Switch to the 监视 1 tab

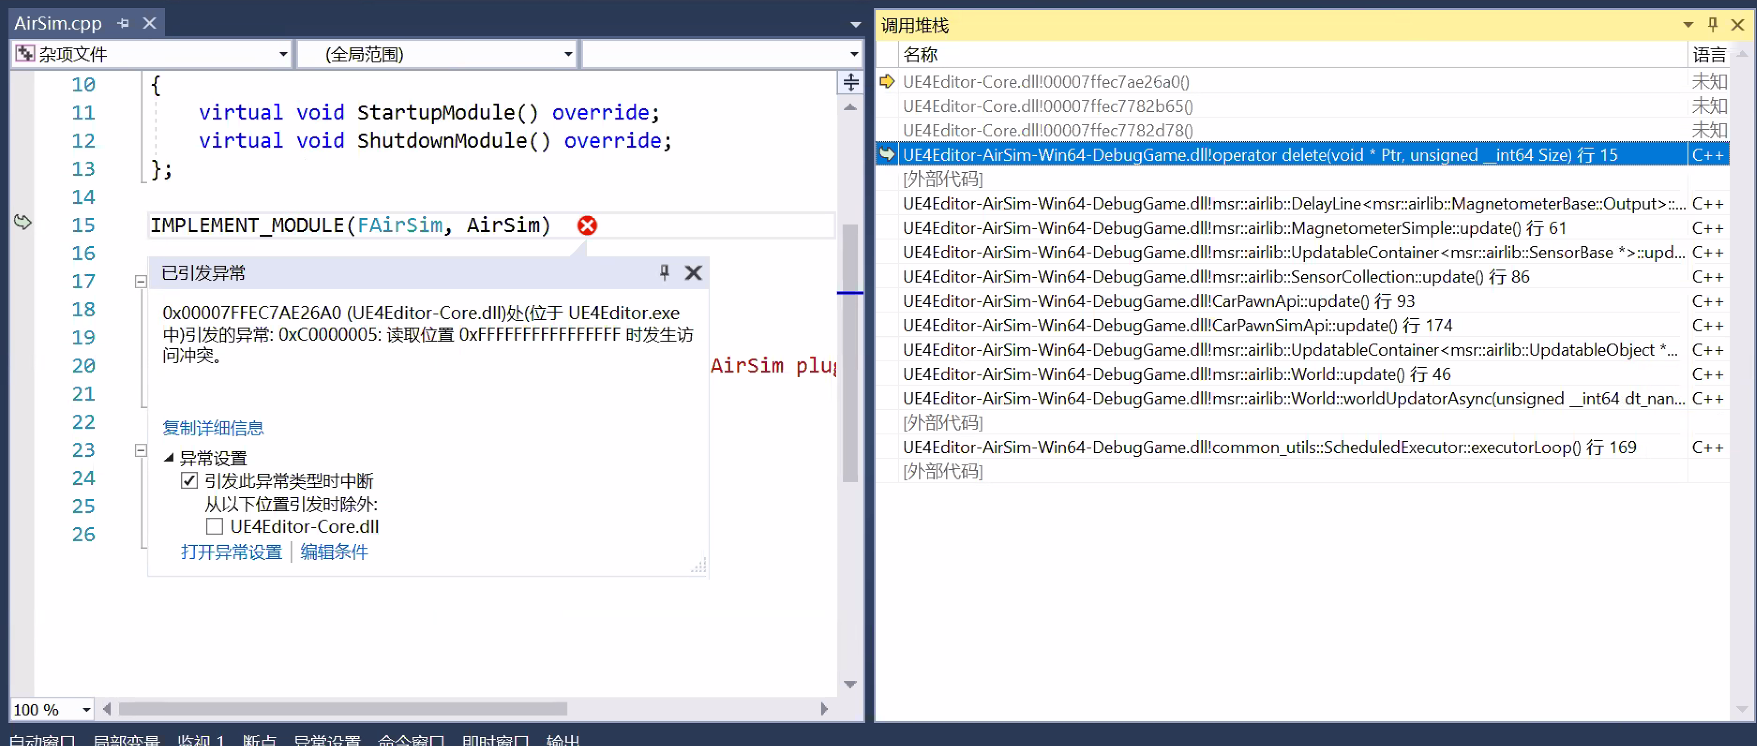click(x=201, y=740)
